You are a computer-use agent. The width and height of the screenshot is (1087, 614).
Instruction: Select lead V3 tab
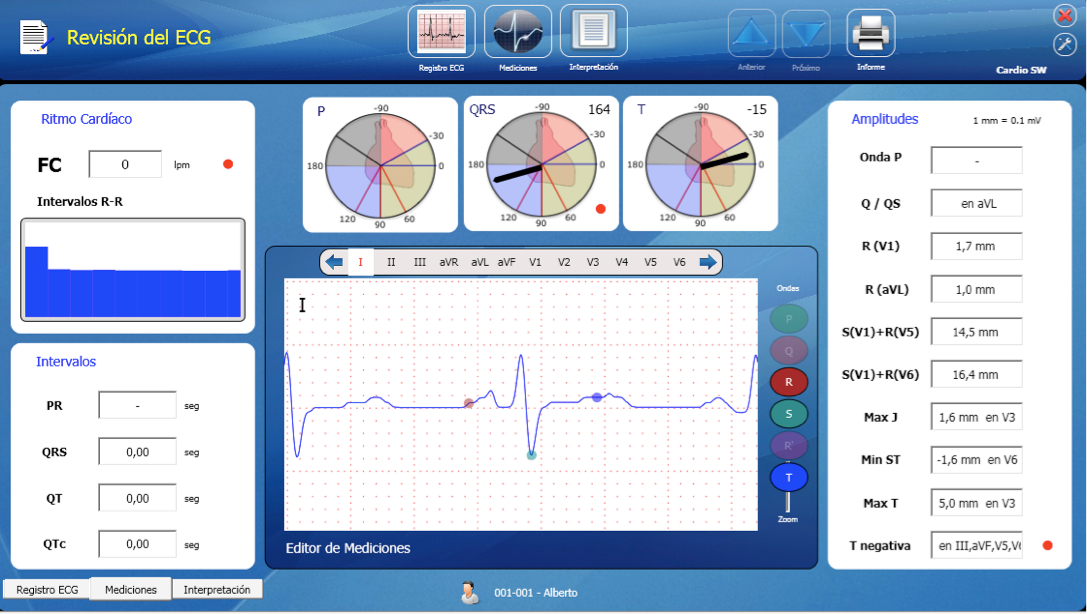(x=593, y=262)
